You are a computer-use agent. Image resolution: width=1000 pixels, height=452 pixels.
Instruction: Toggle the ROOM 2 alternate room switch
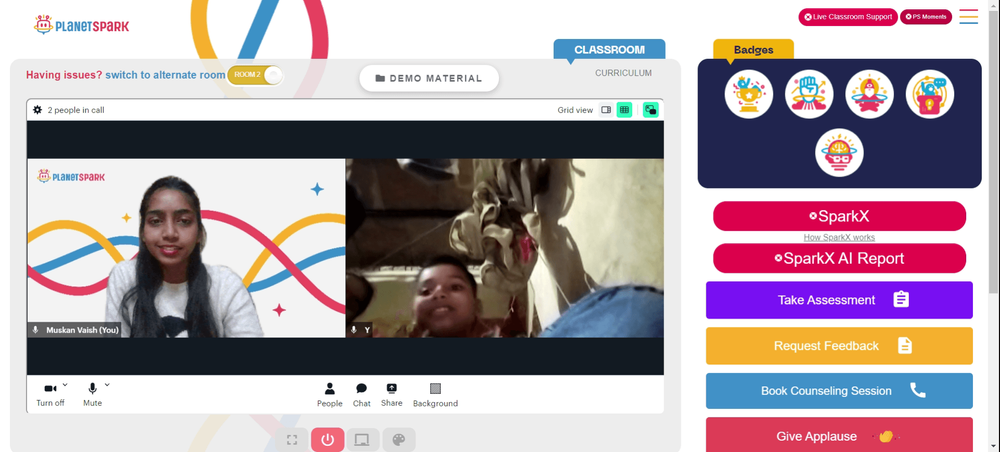(x=255, y=75)
